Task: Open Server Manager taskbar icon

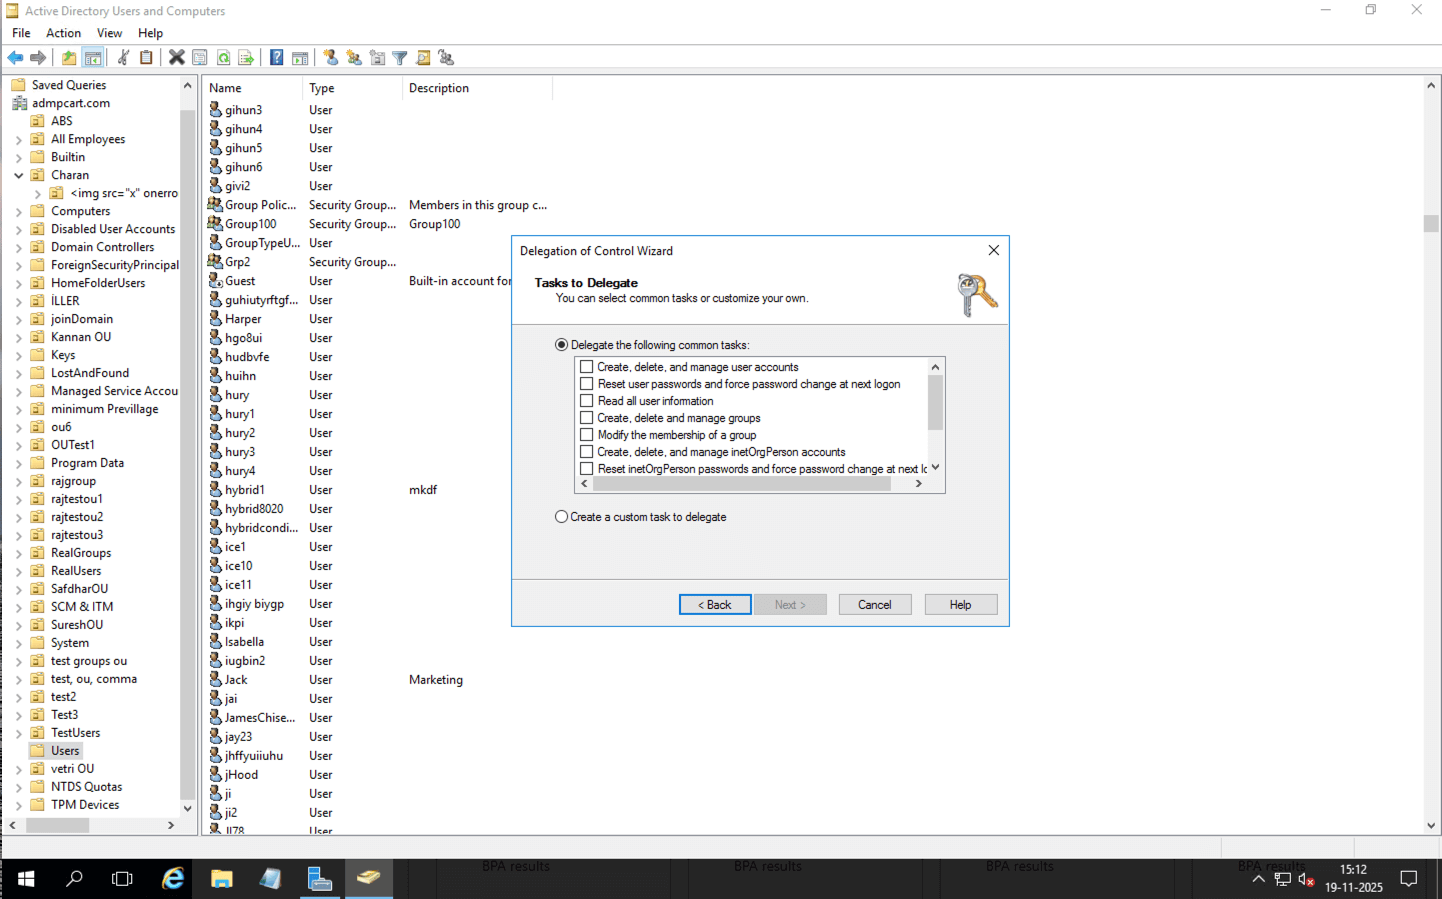Action: click(x=320, y=879)
